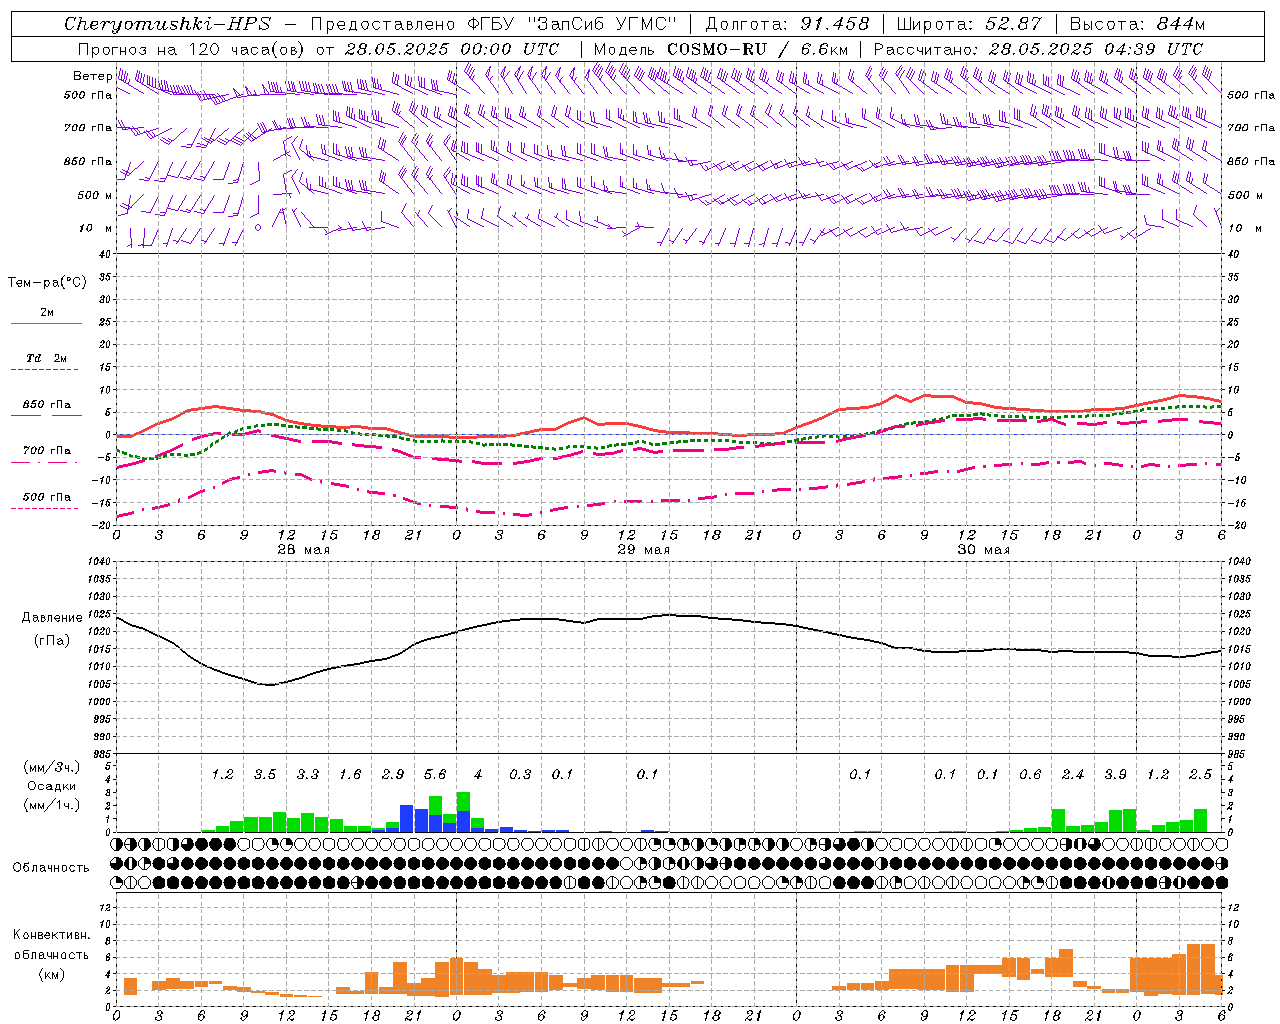Click the date label '30 мая'
The width and height of the screenshot is (1280, 1024).
(983, 550)
